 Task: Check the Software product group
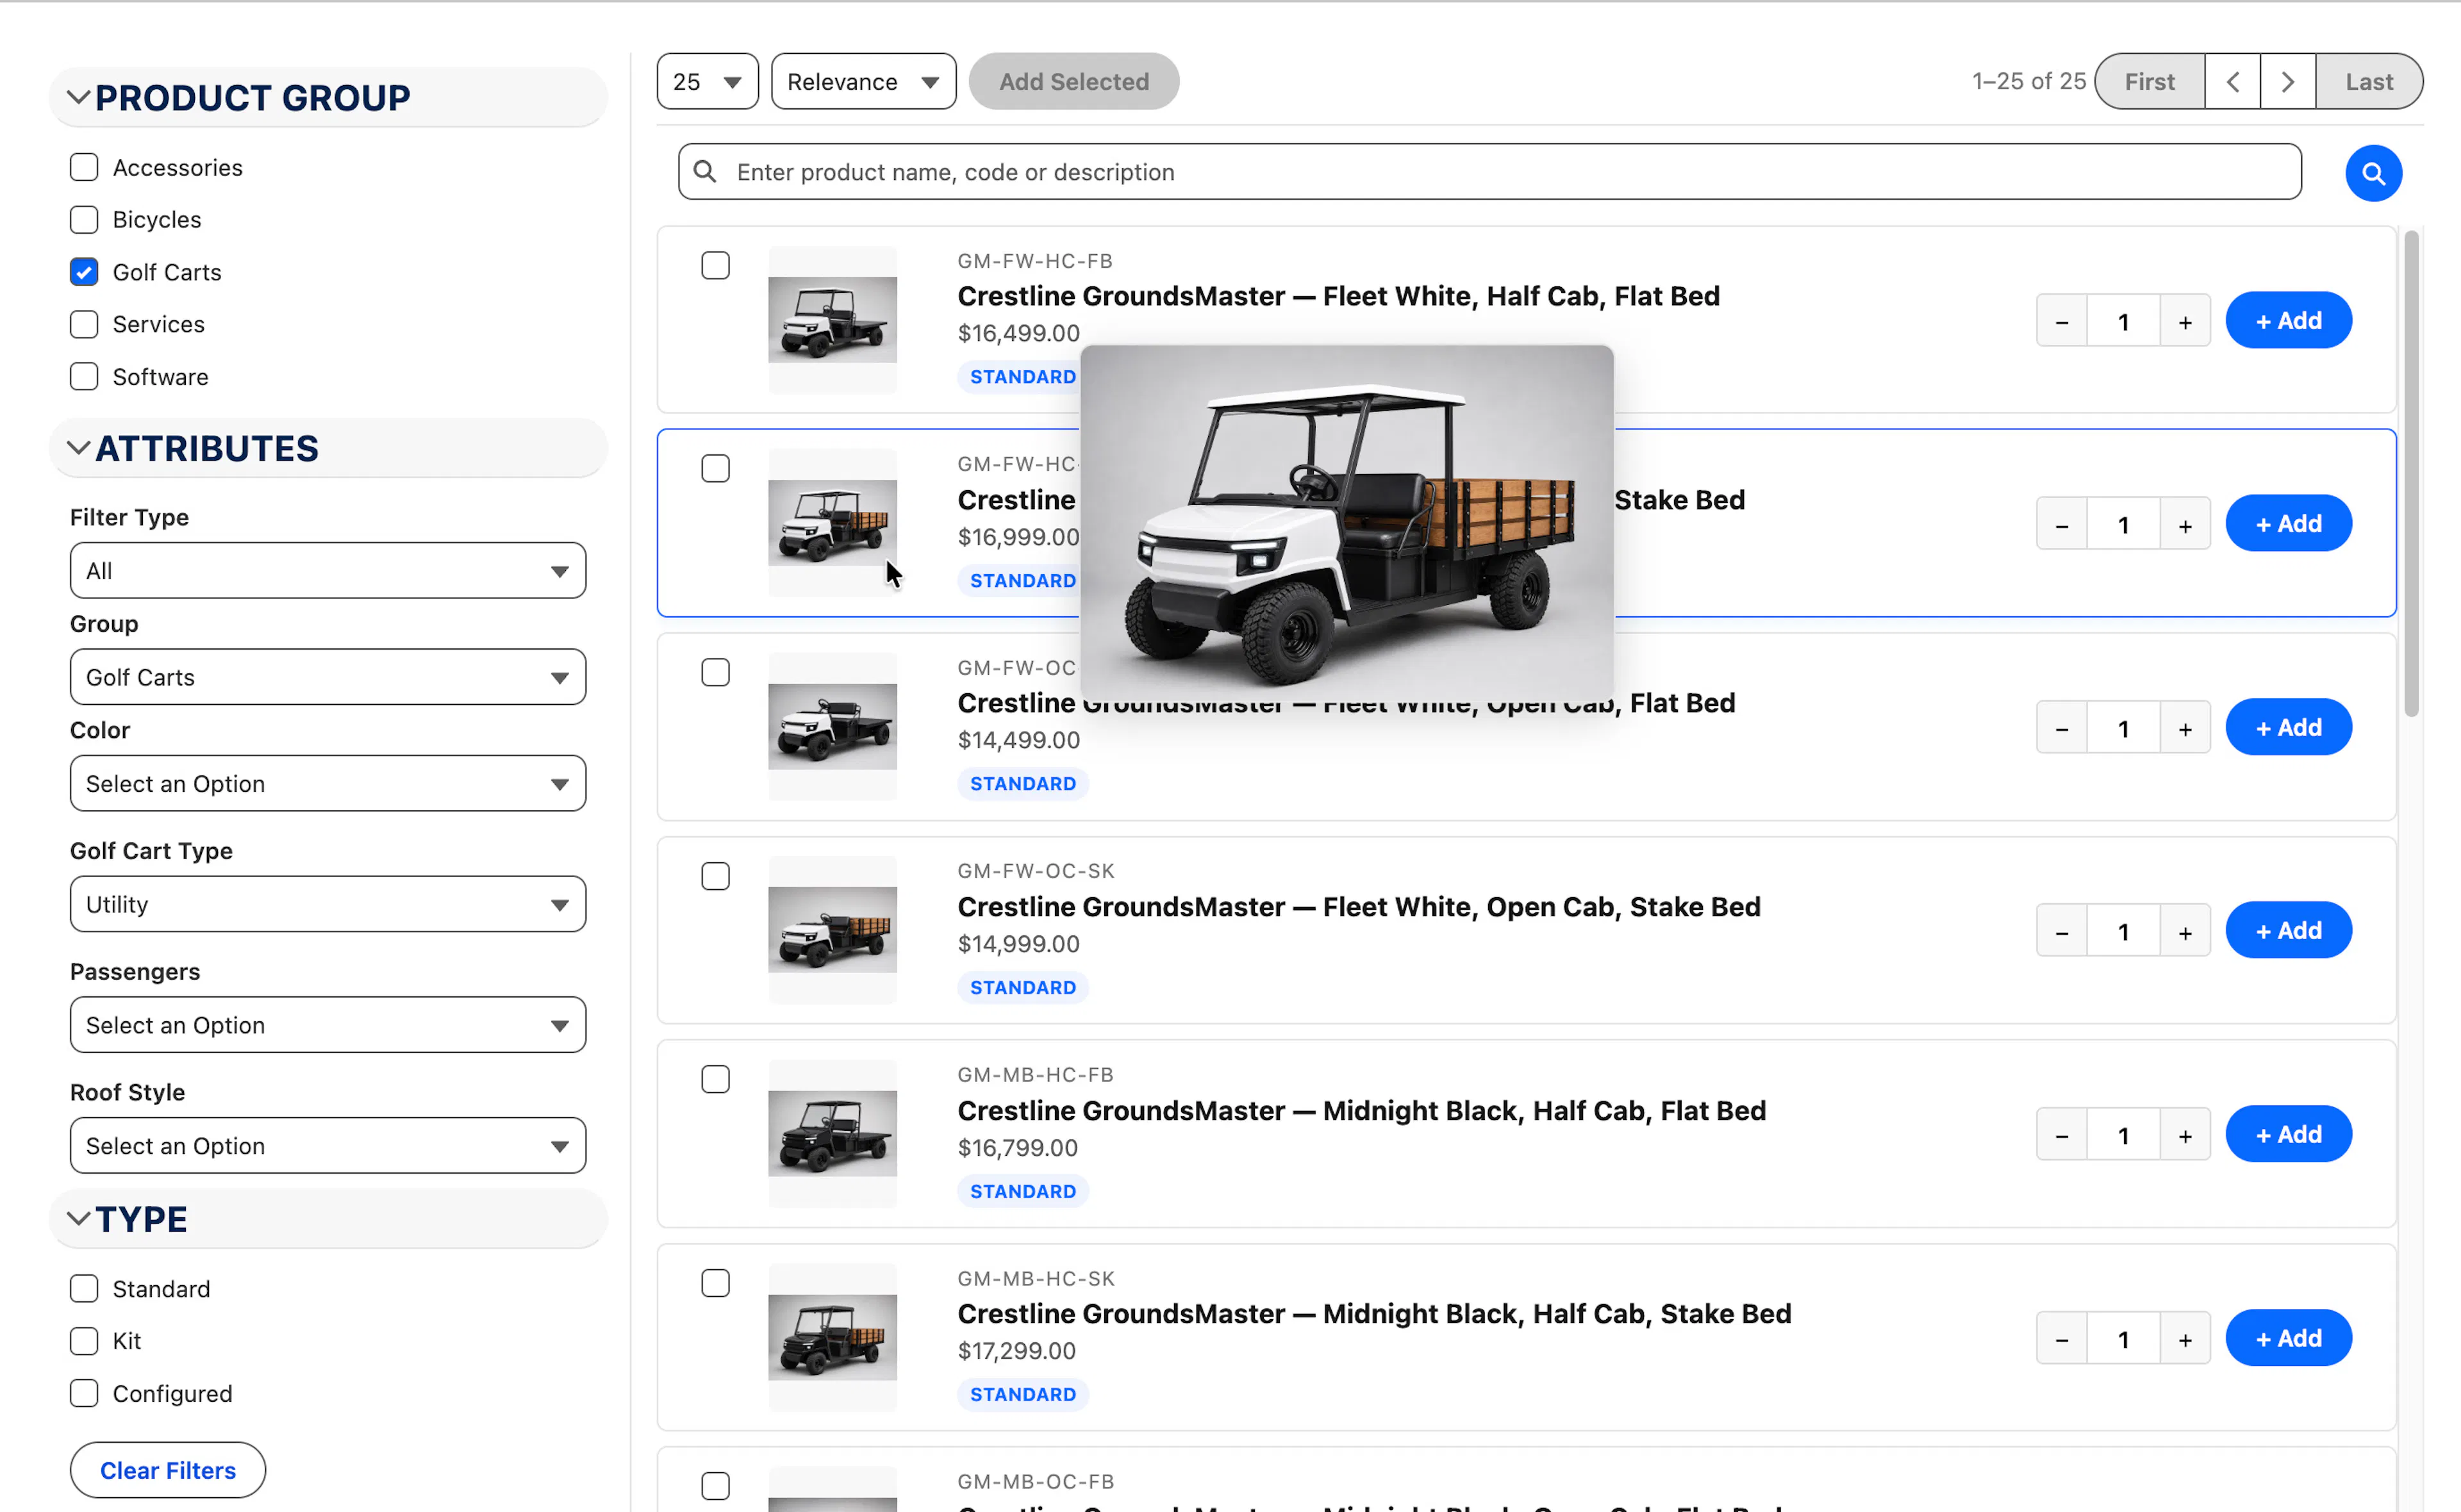[84, 377]
